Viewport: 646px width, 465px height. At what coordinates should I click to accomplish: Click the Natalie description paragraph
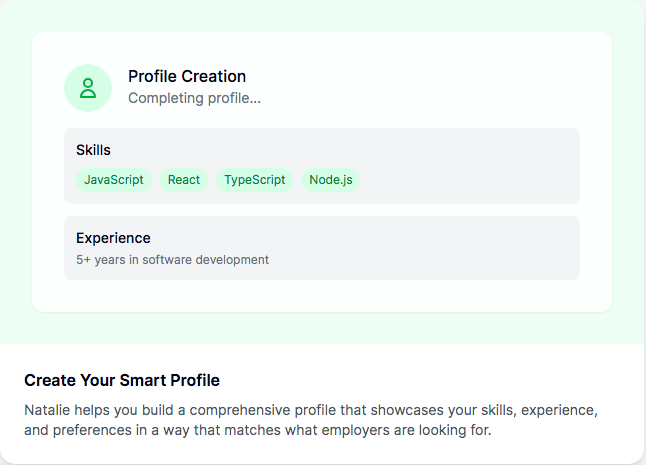point(311,420)
